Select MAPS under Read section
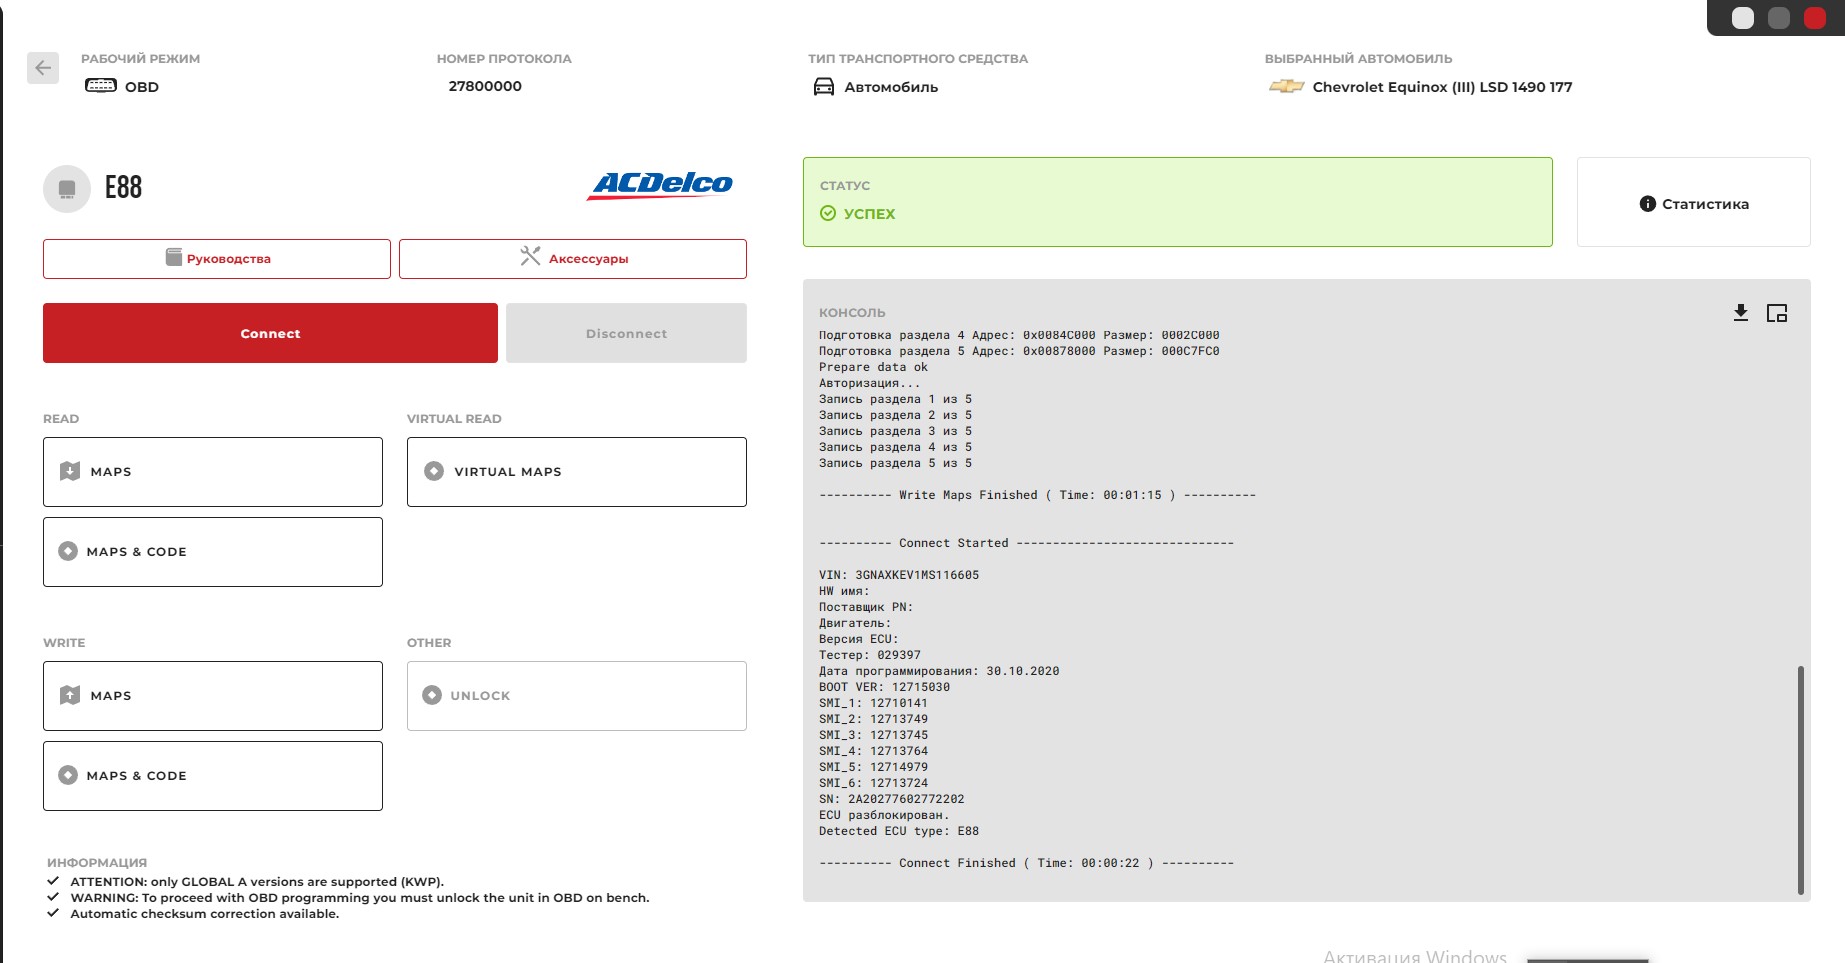The height and width of the screenshot is (963, 1845). coord(213,472)
